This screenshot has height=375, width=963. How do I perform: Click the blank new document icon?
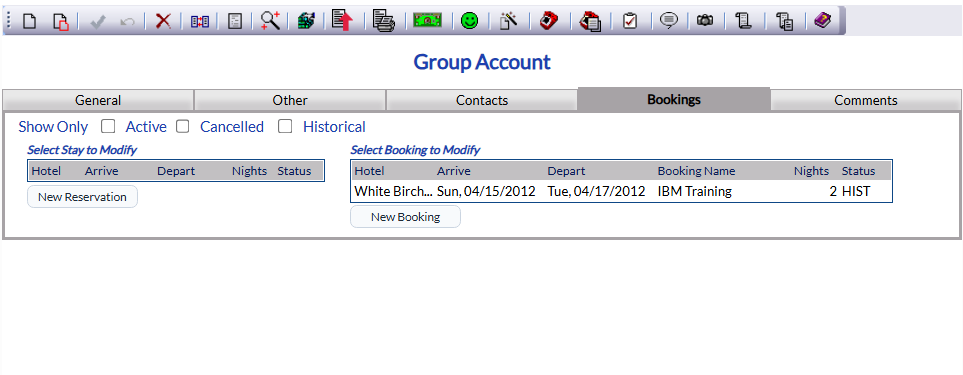tap(29, 21)
